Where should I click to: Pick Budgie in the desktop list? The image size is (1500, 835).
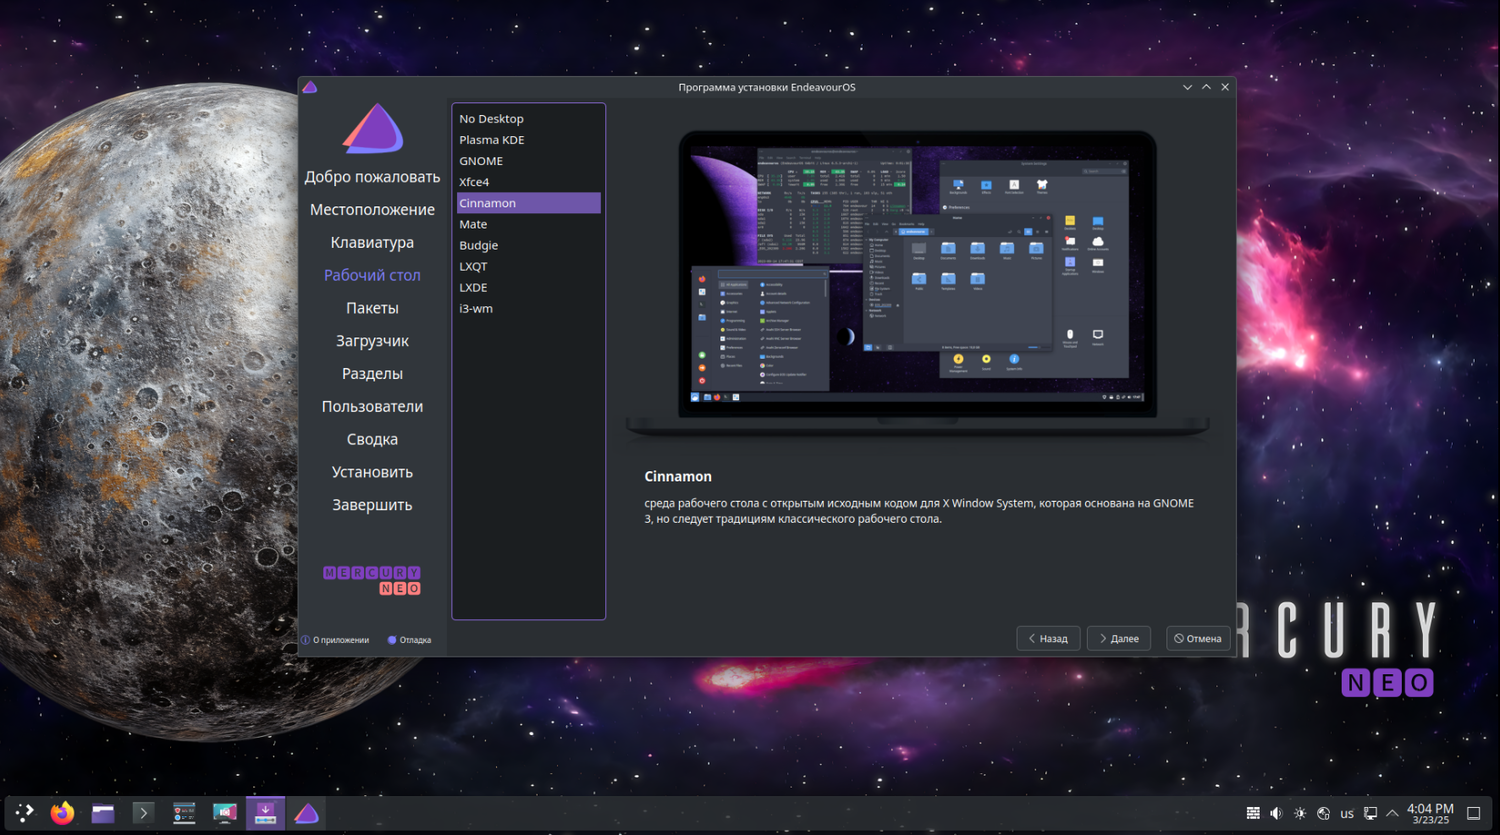tap(529, 245)
